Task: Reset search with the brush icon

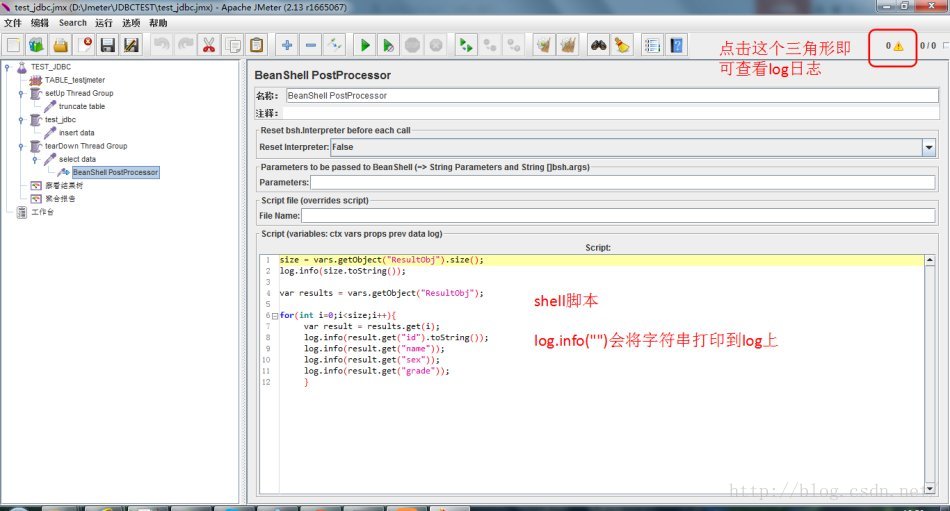Action: pos(622,45)
